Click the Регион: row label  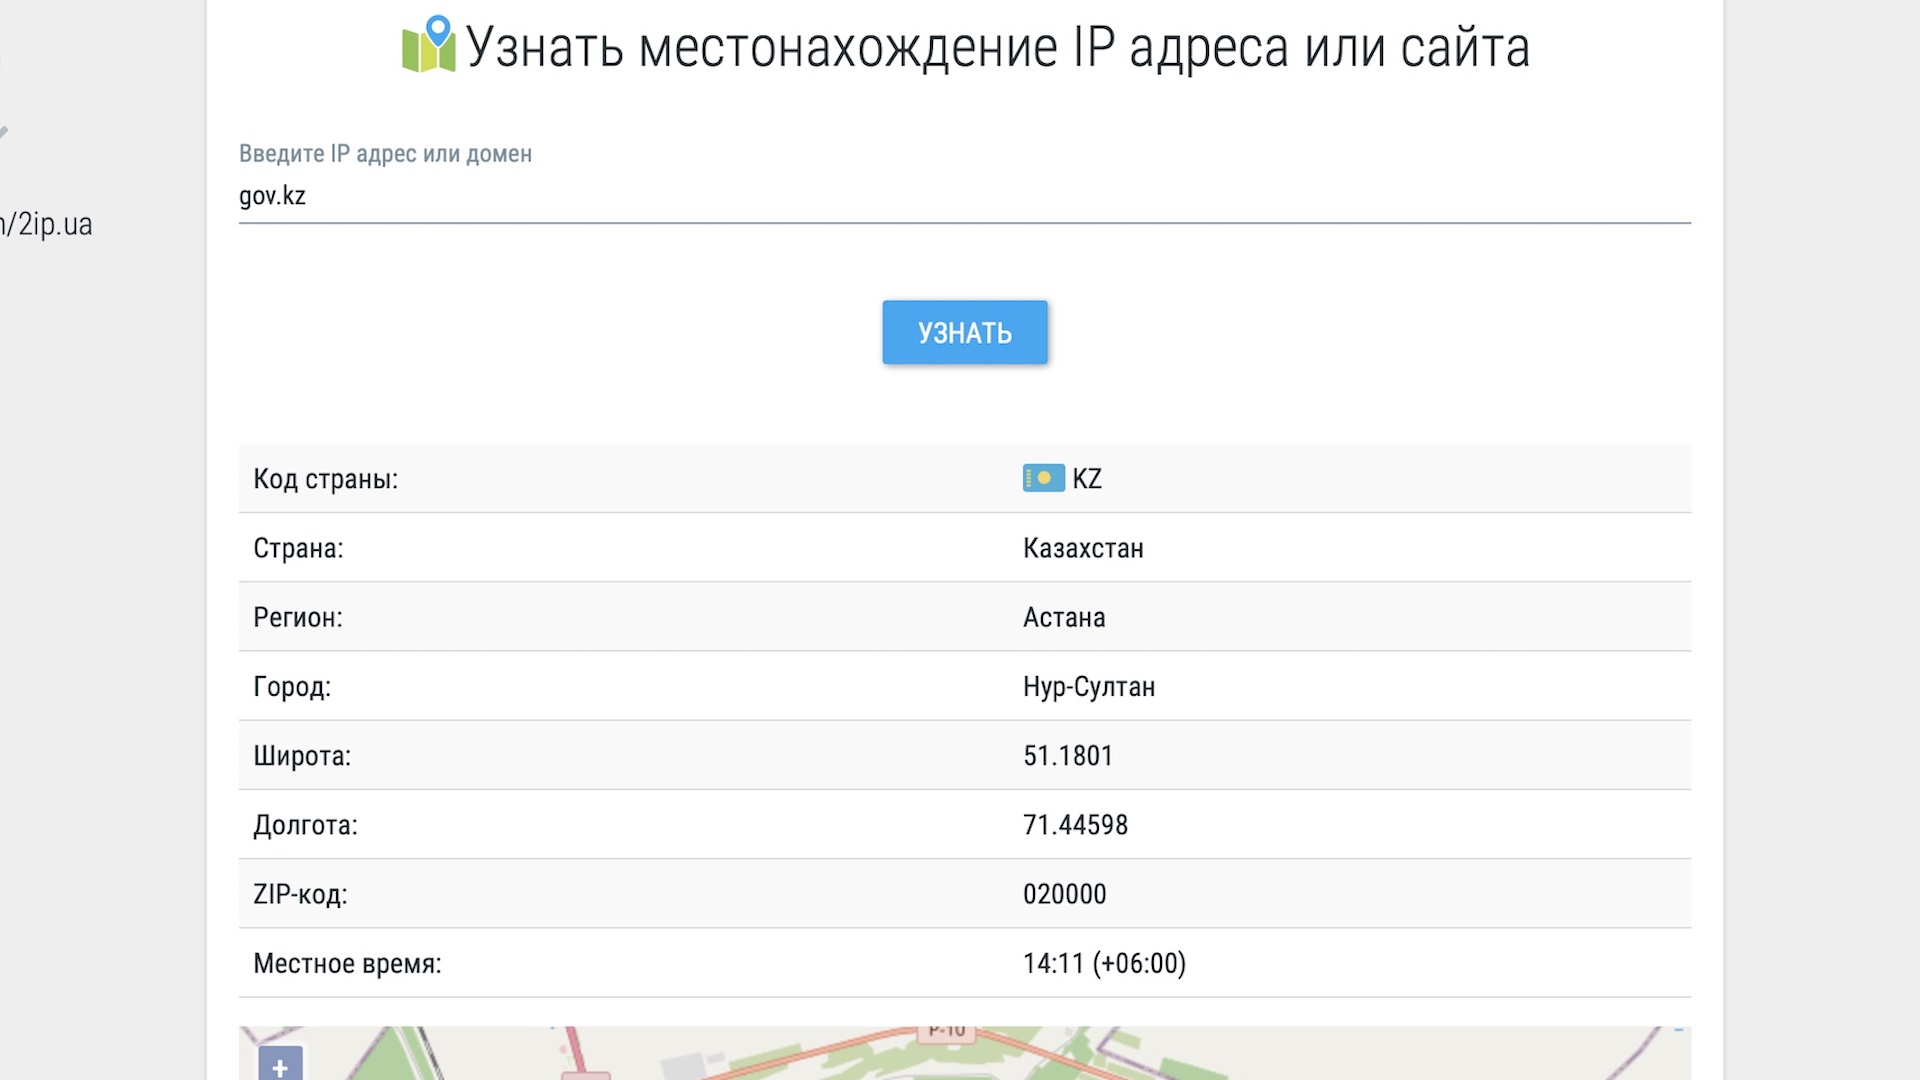(x=298, y=617)
